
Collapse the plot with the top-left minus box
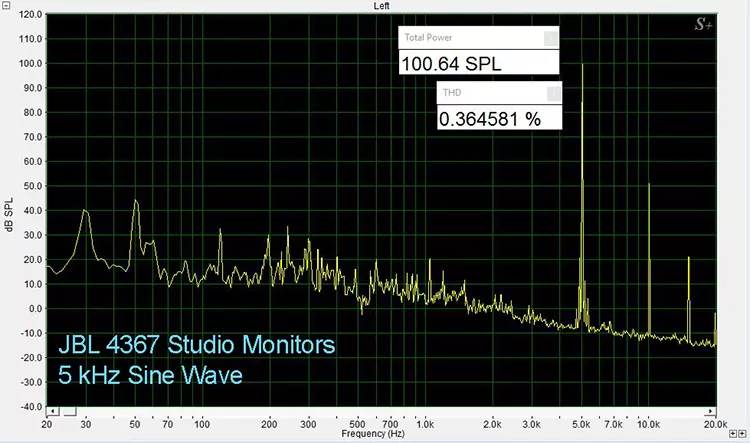[5, 5]
